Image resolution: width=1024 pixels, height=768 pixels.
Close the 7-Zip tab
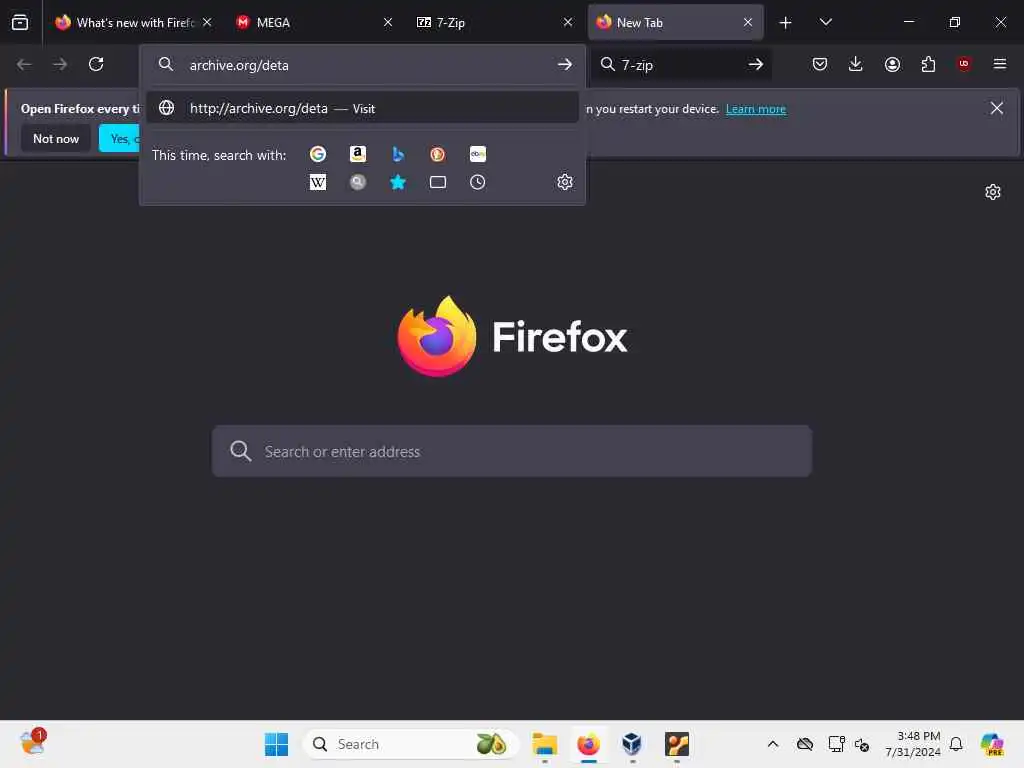(568, 22)
